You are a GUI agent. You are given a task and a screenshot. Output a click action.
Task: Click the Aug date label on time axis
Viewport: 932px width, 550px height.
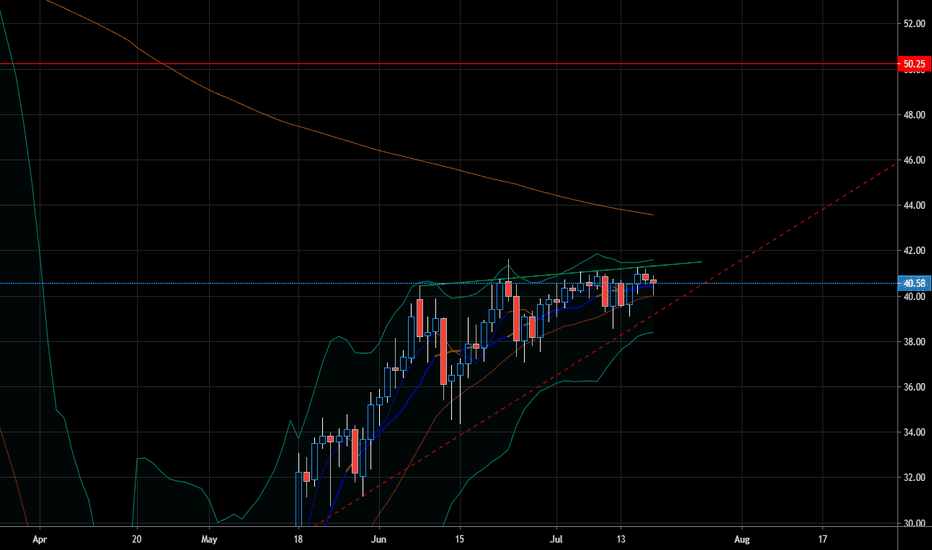pos(742,539)
